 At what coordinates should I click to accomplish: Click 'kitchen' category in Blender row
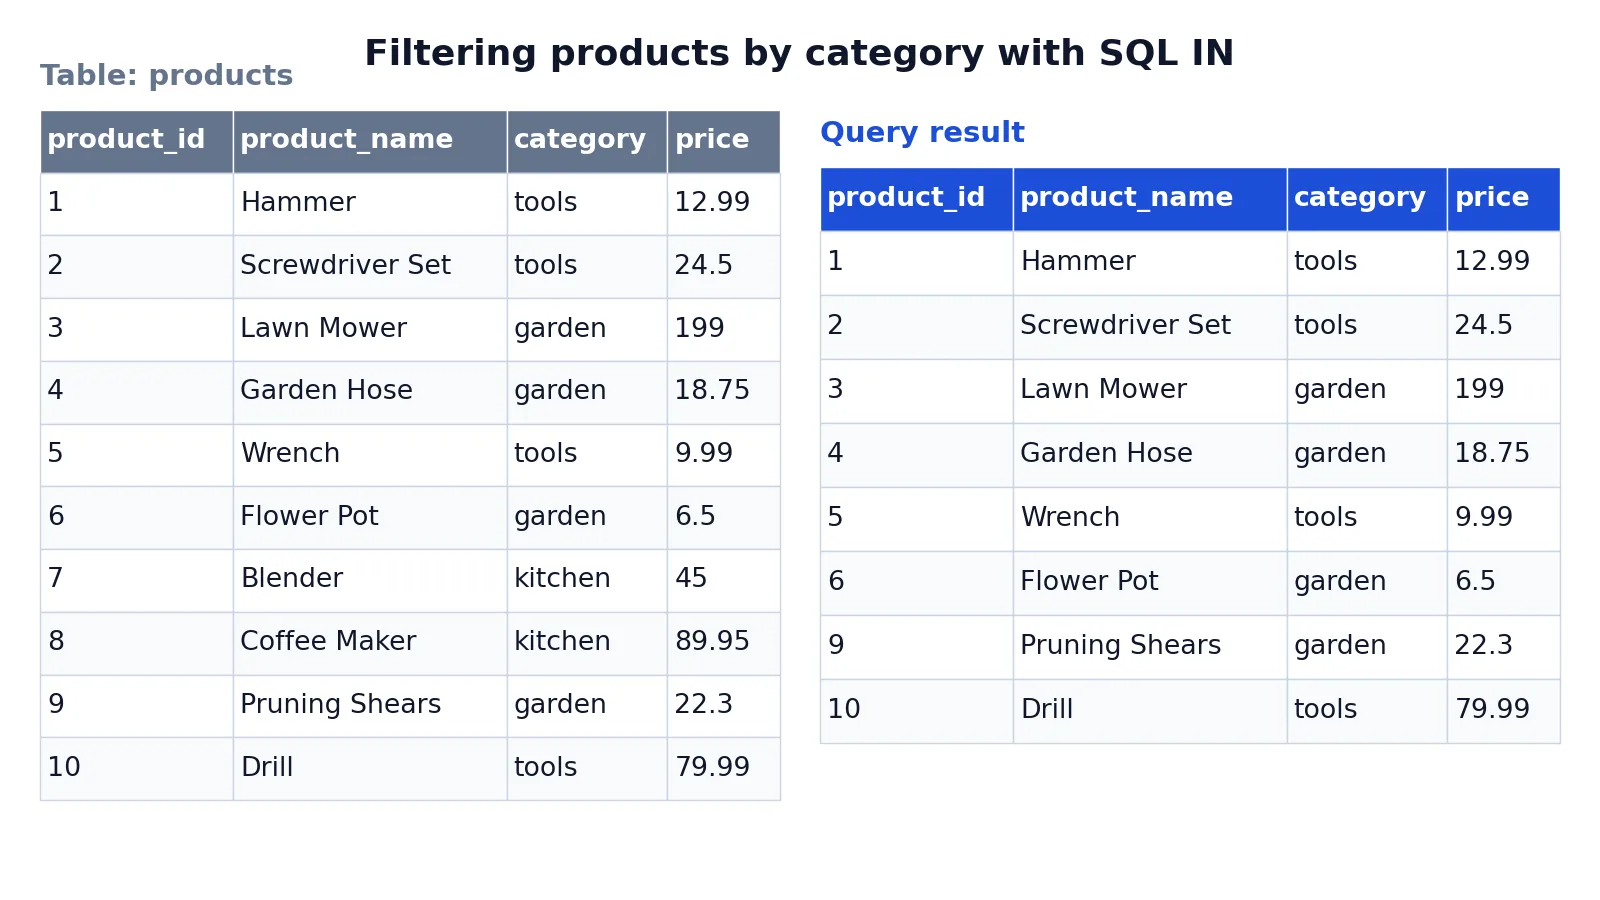(x=587, y=580)
